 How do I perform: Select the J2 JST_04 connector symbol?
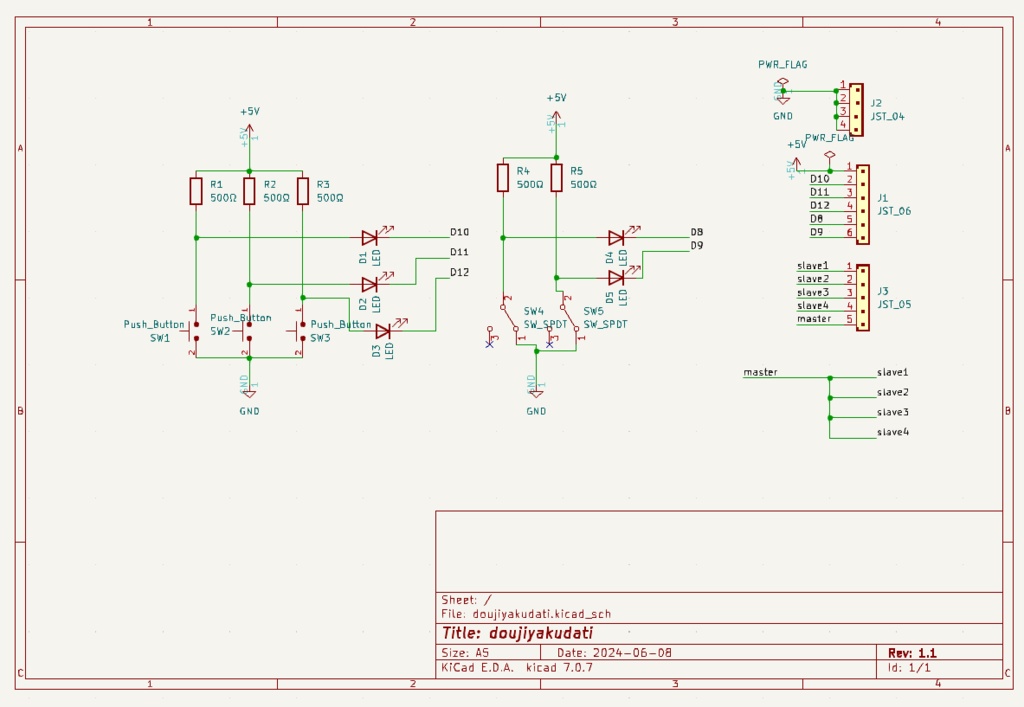click(x=856, y=110)
